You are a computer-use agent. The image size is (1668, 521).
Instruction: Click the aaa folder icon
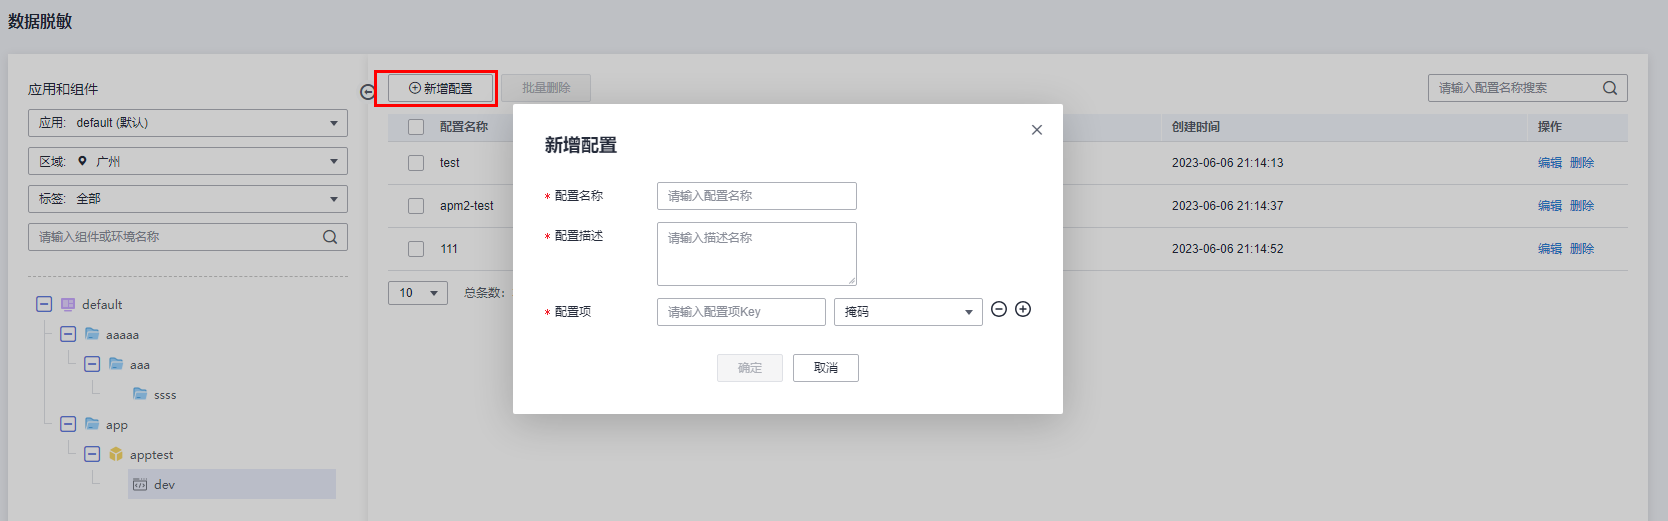(116, 364)
